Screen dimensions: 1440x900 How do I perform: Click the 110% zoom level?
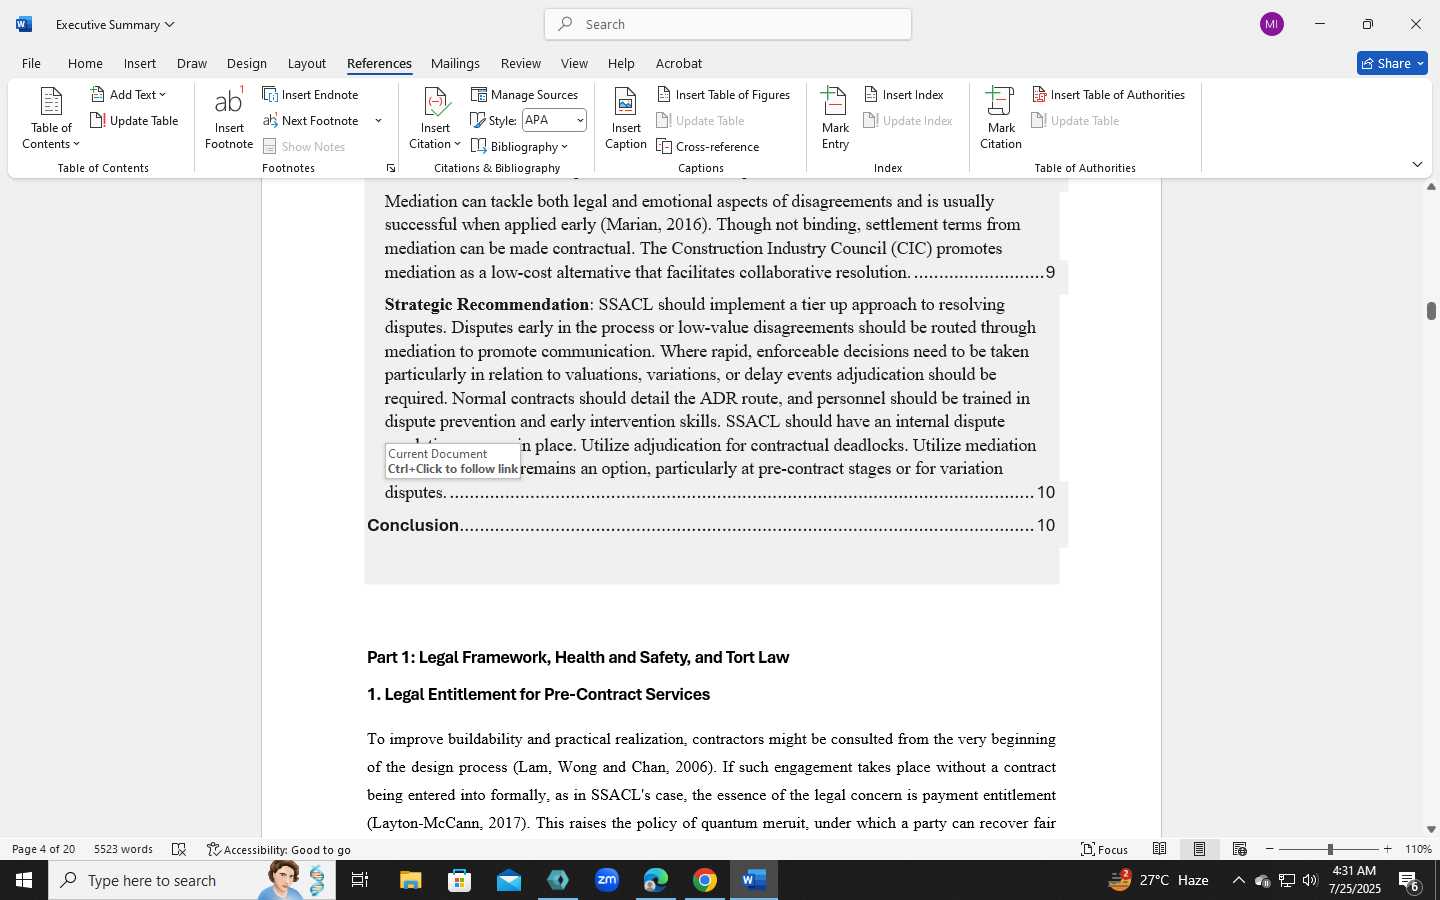pyautogui.click(x=1418, y=849)
